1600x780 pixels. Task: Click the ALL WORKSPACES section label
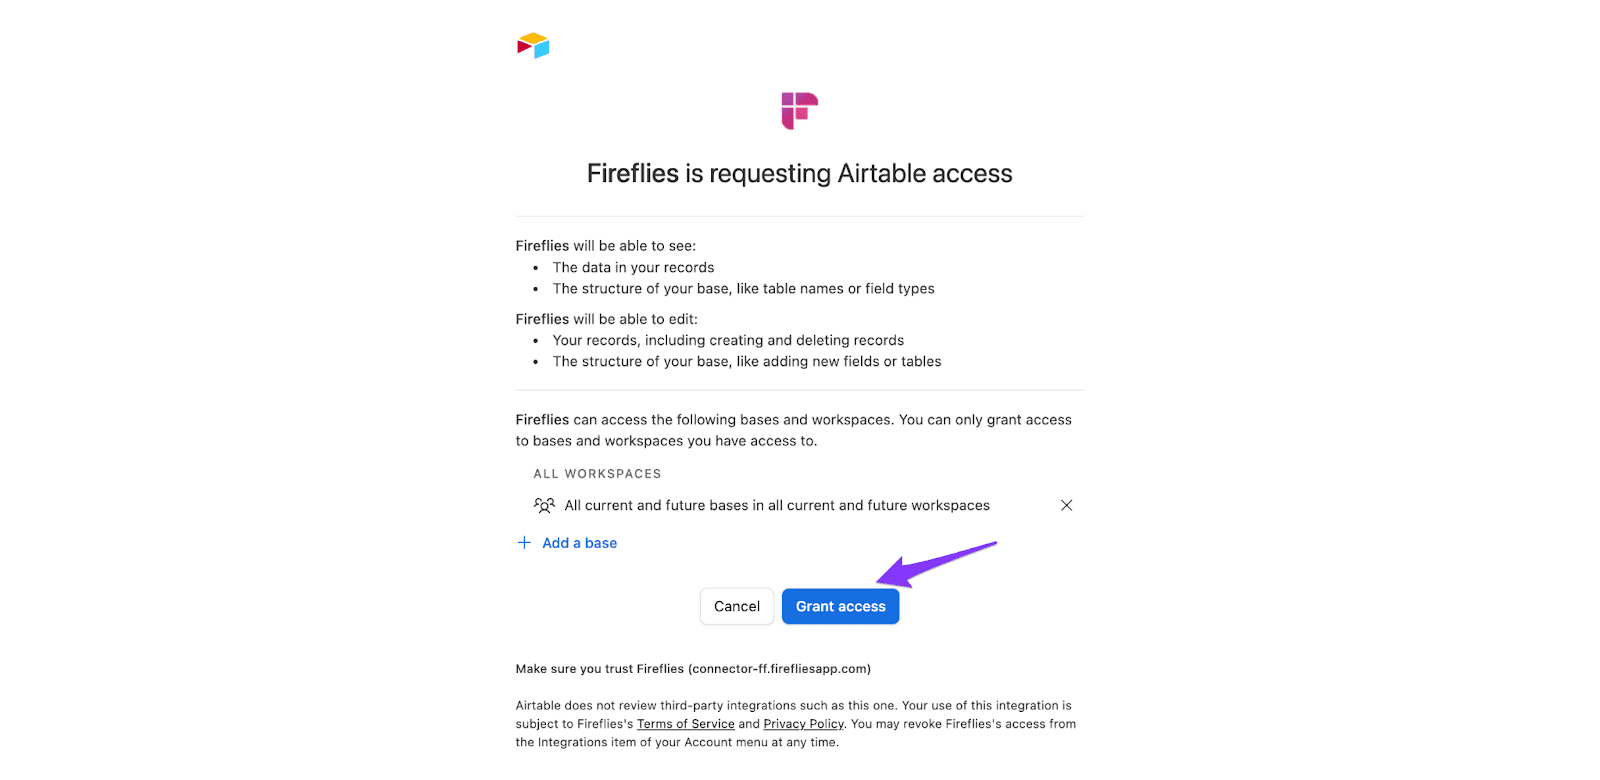(x=597, y=474)
